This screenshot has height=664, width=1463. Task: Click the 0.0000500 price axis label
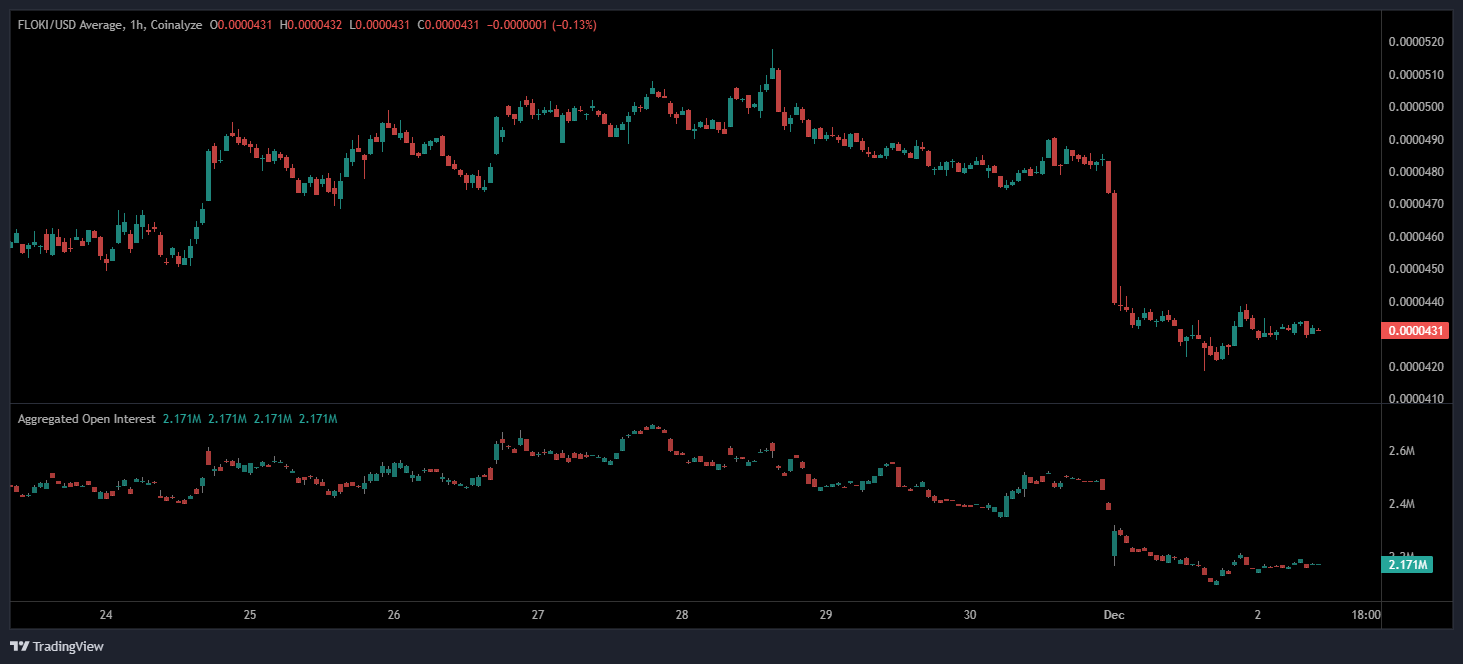pyautogui.click(x=1416, y=107)
